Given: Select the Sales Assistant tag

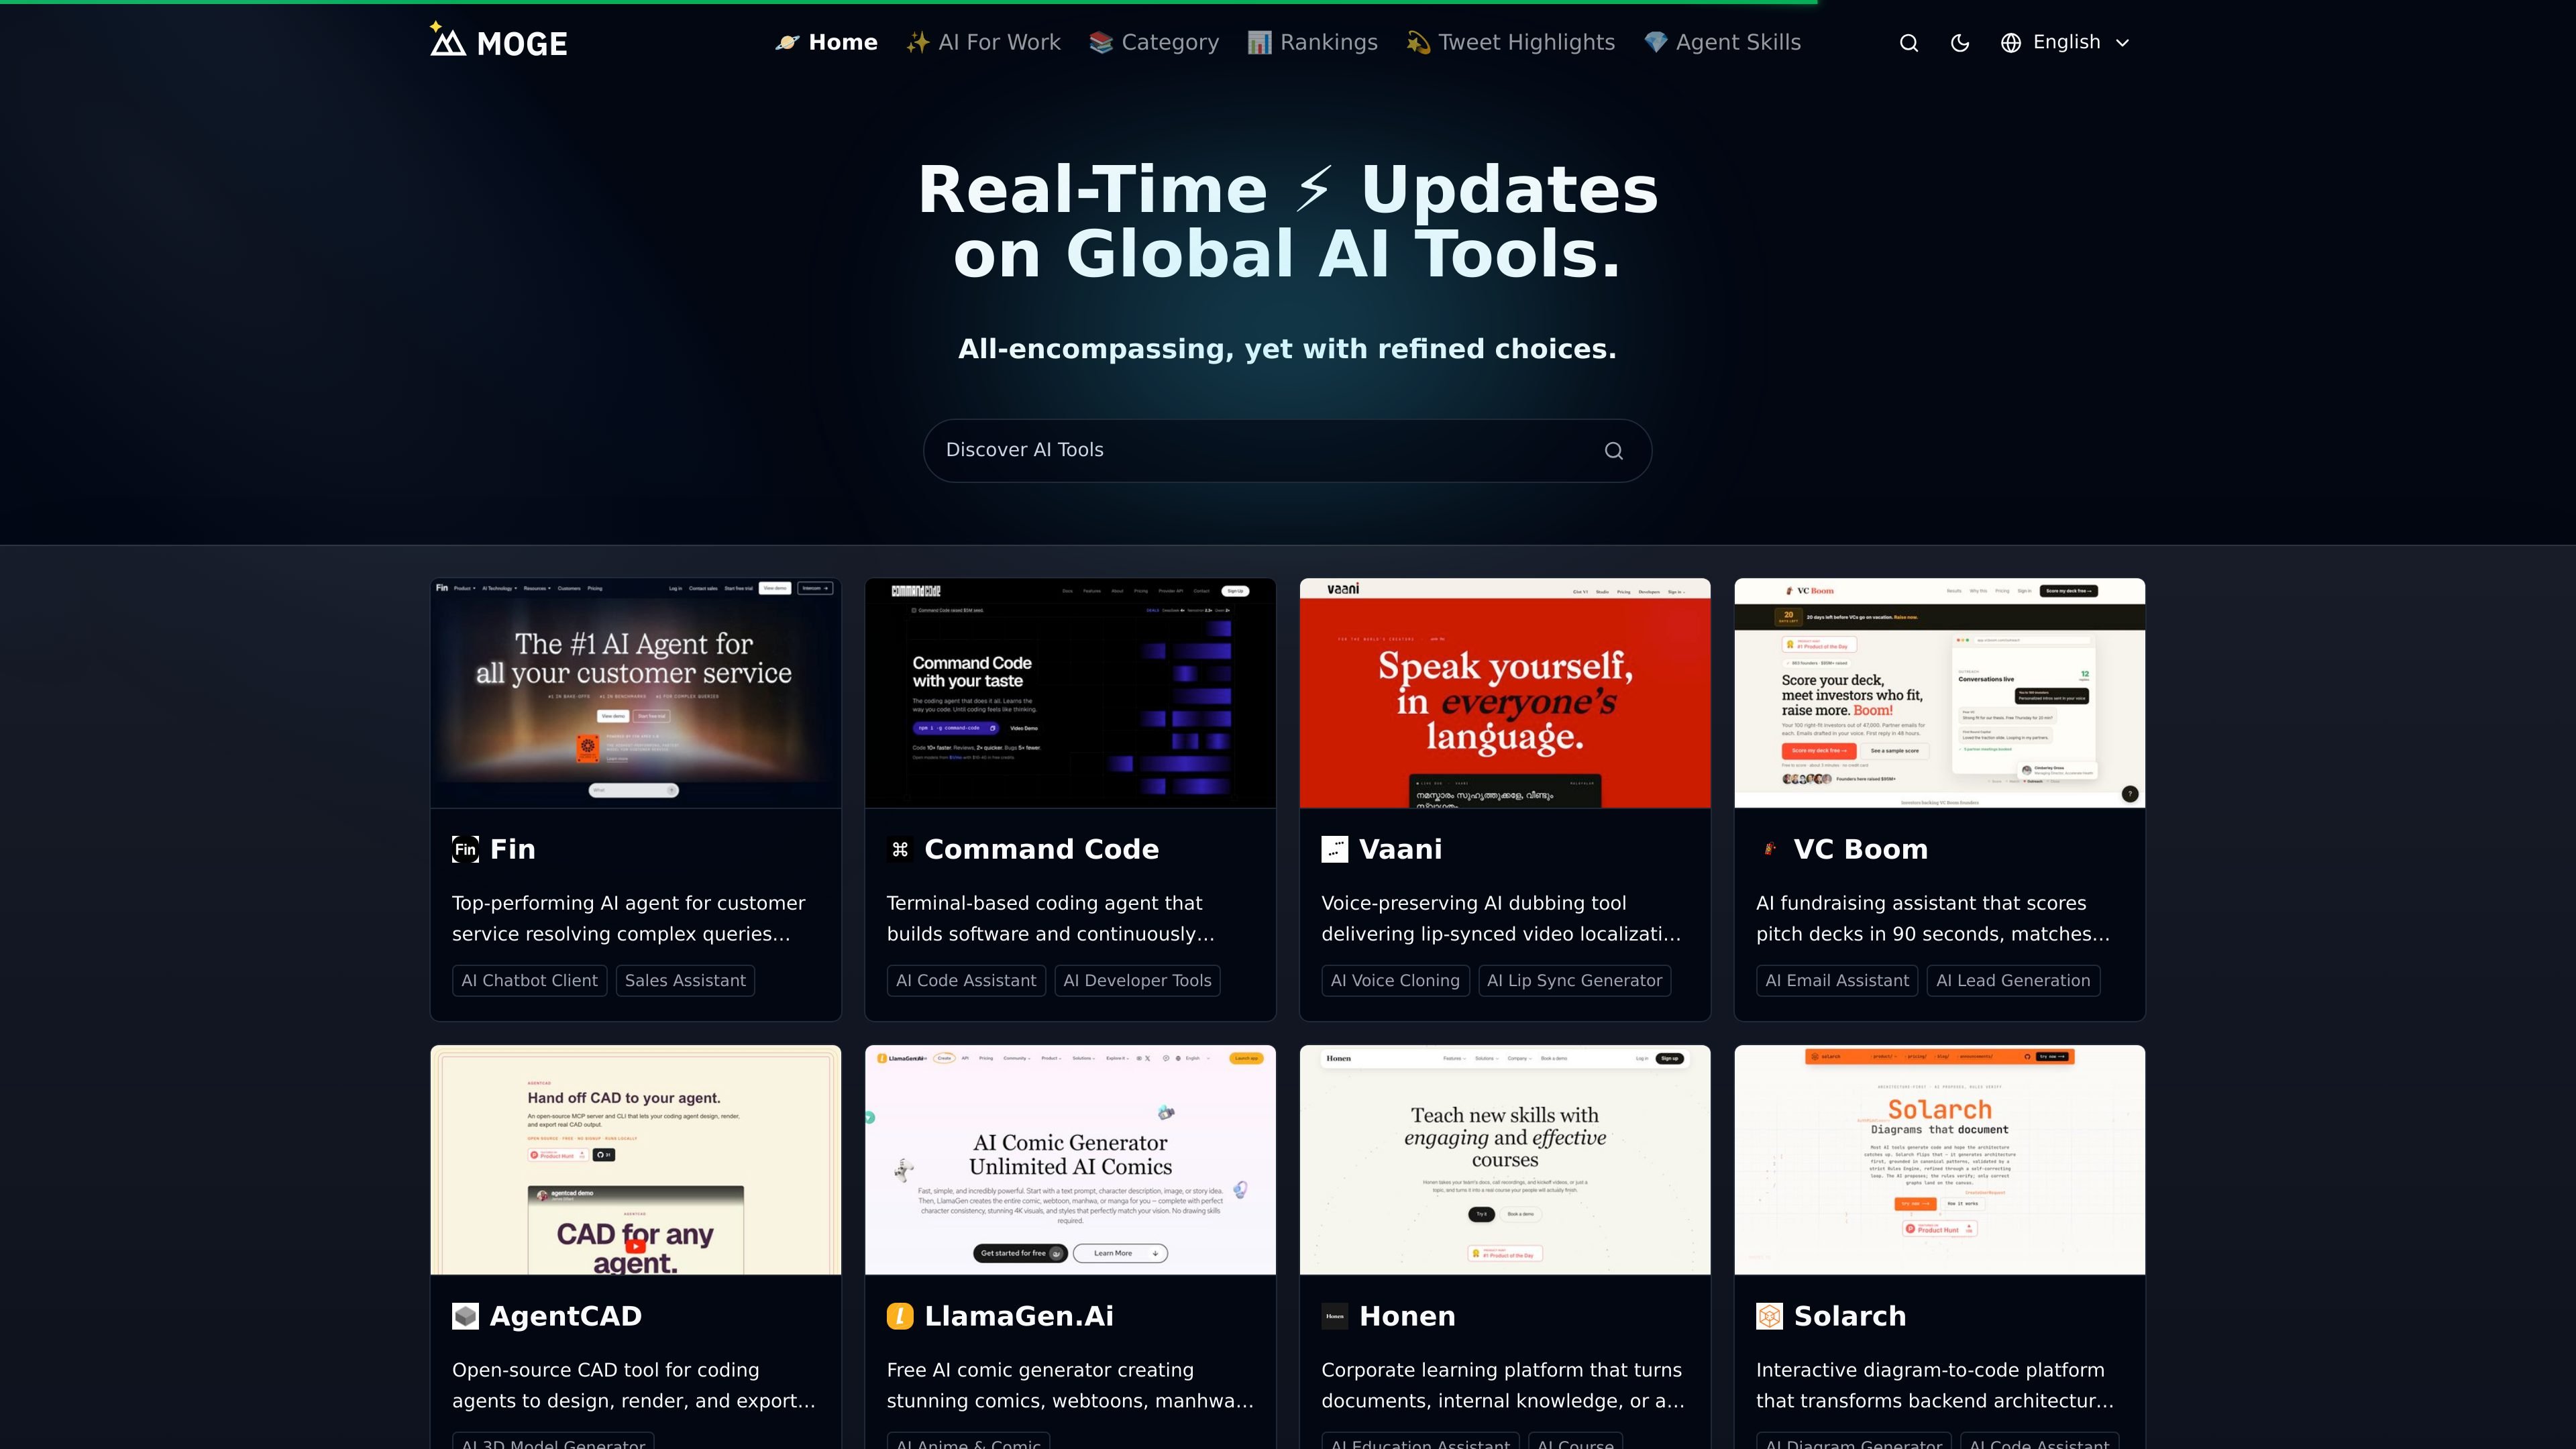Looking at the screenshot, I should (x=685, y=981).
